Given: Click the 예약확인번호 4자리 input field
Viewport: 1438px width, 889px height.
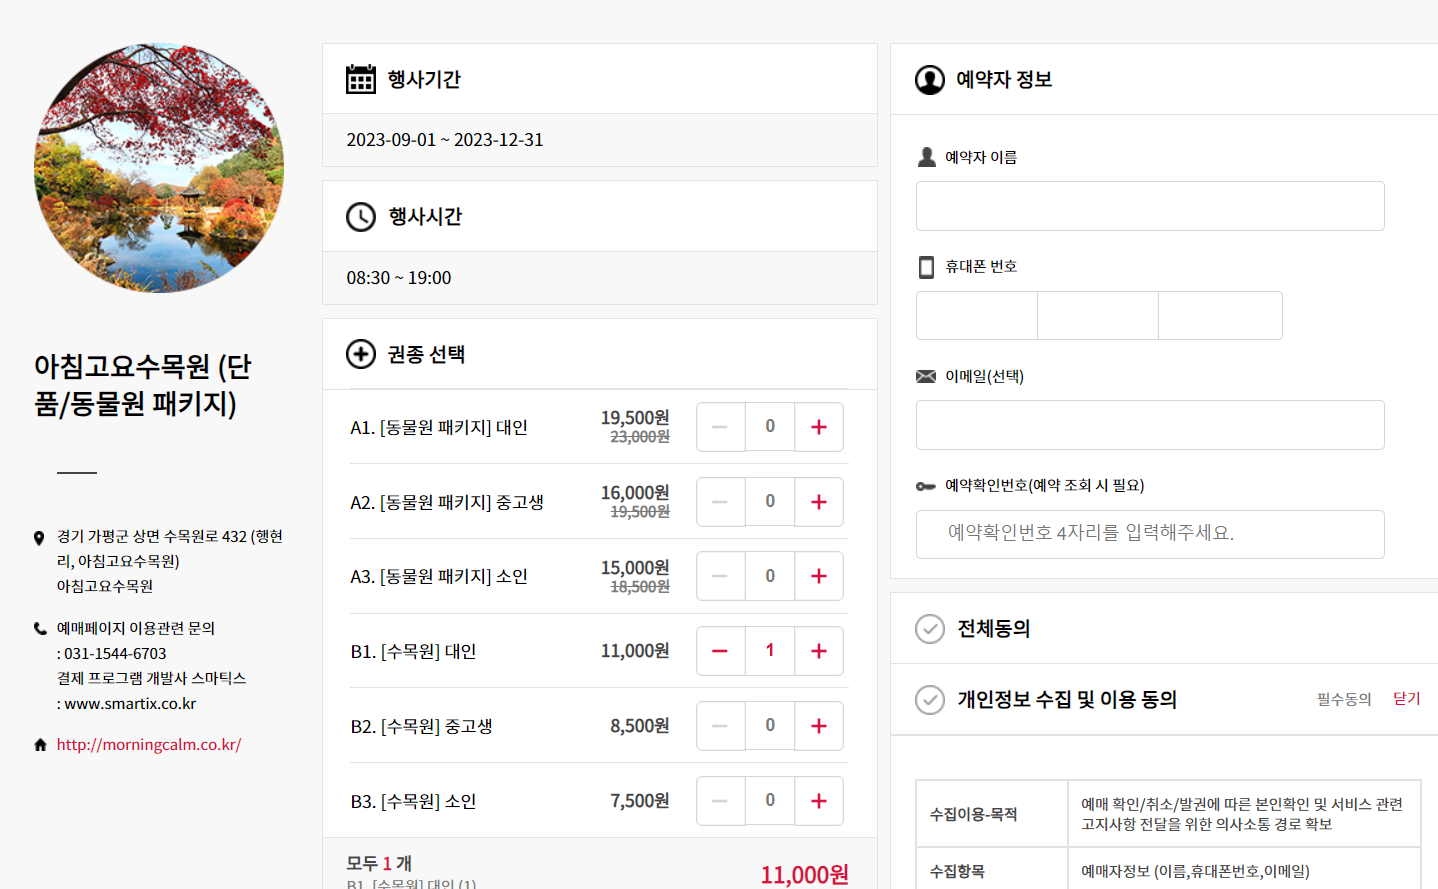Looking at the screenshot, I should click(1149, 534).
